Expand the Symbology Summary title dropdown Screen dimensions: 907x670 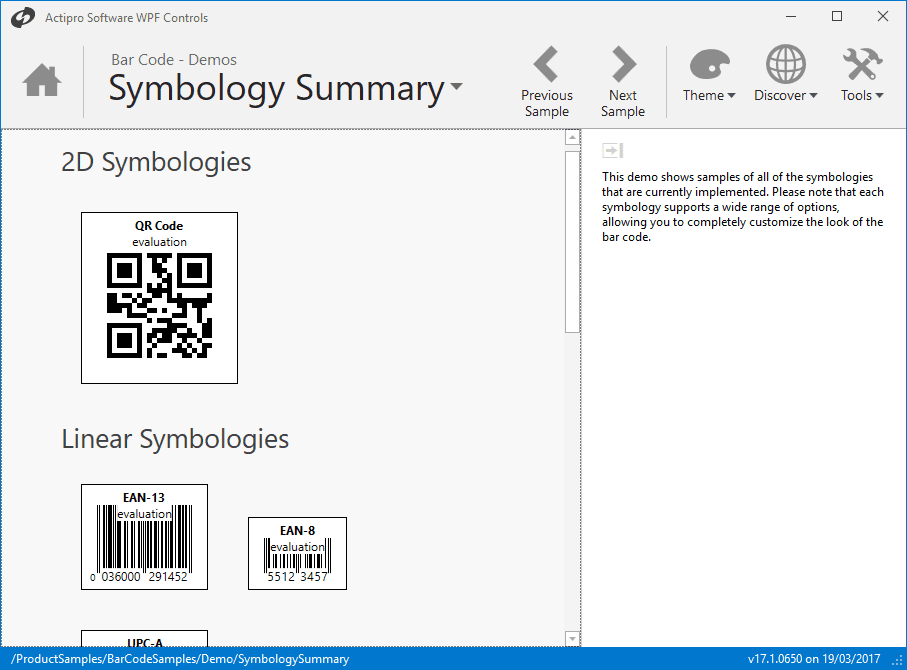point(456,87)
